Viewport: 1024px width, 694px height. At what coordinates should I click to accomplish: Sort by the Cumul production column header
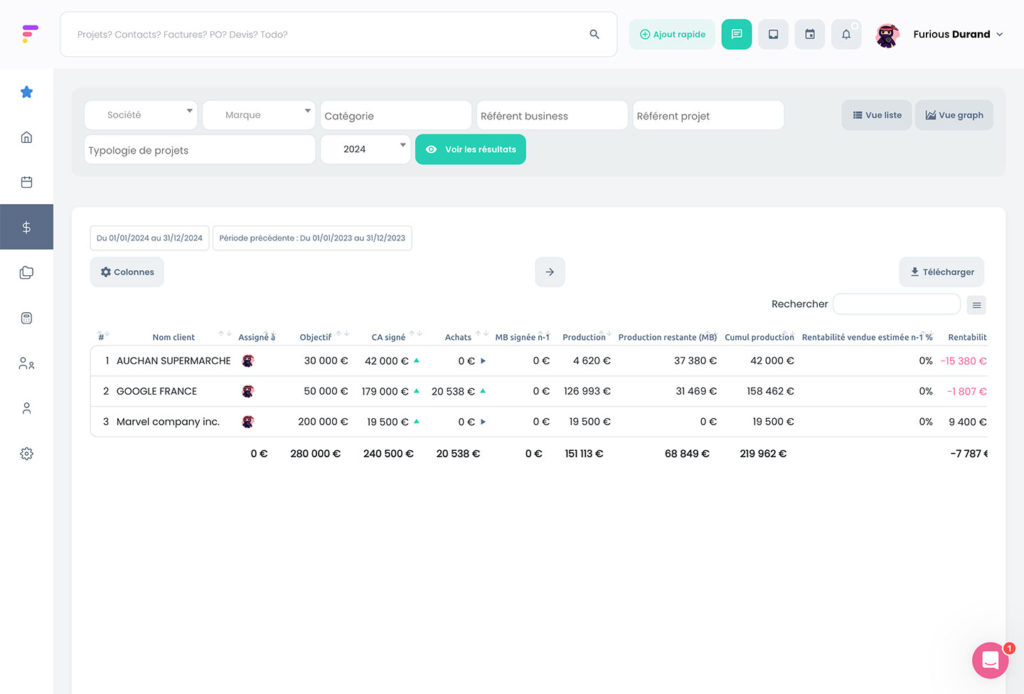point(759,337)
